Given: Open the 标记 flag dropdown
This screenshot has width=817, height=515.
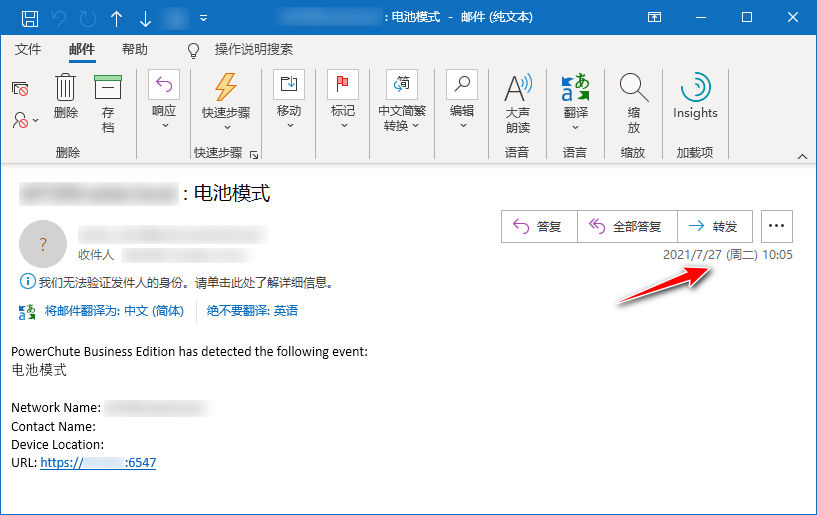Looking at the screenshot, I should (343, 99).
